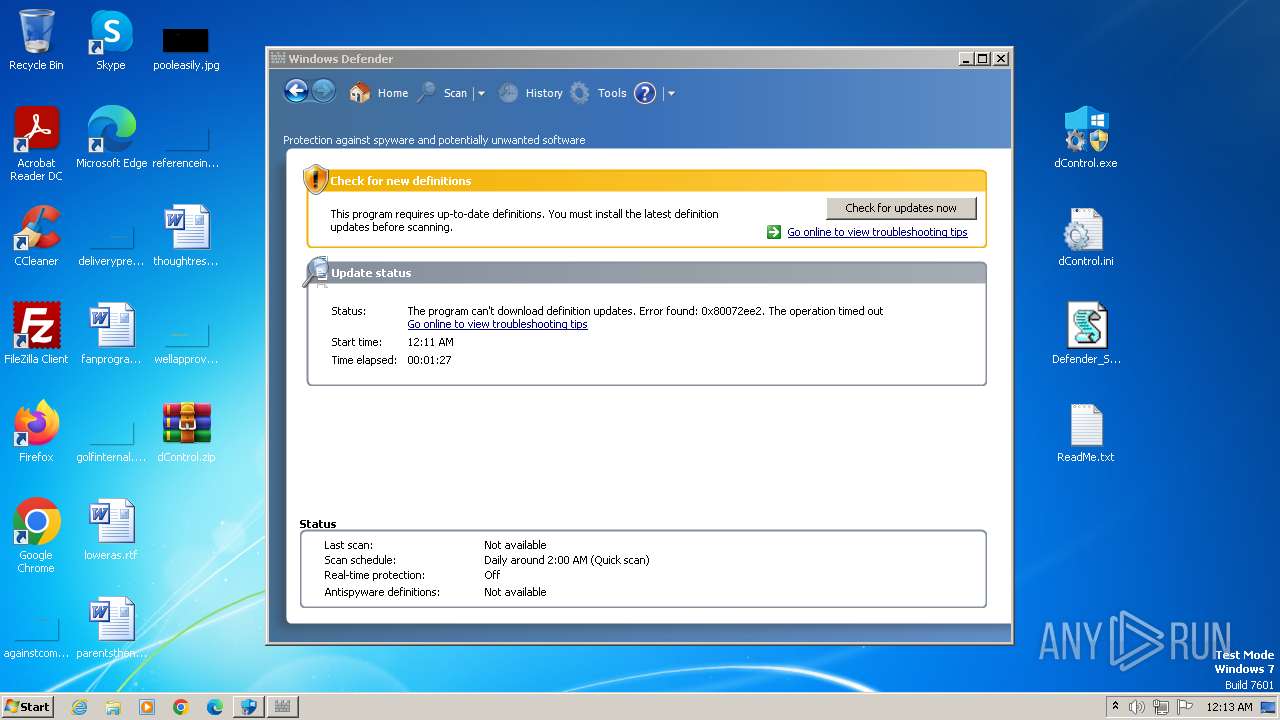Screen dimensions: 1280x720
Task: Start a scan from the Scan button
Action: point(442,93)
